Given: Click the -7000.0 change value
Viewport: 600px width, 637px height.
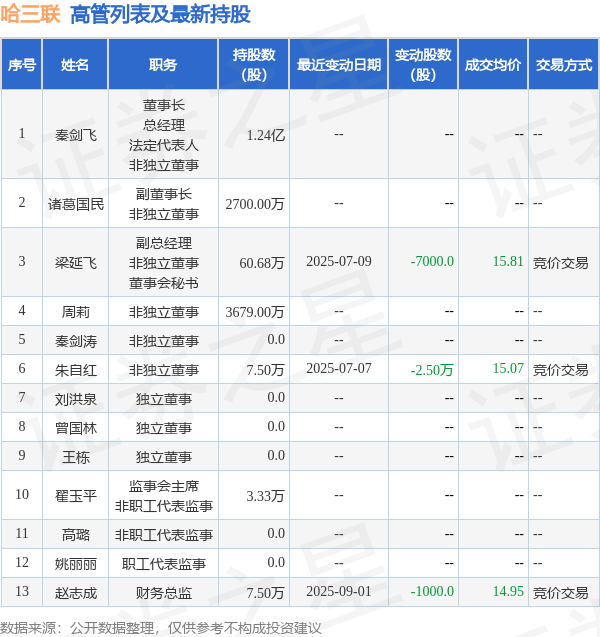Looking at the screenshot, I should click(432, 261).
